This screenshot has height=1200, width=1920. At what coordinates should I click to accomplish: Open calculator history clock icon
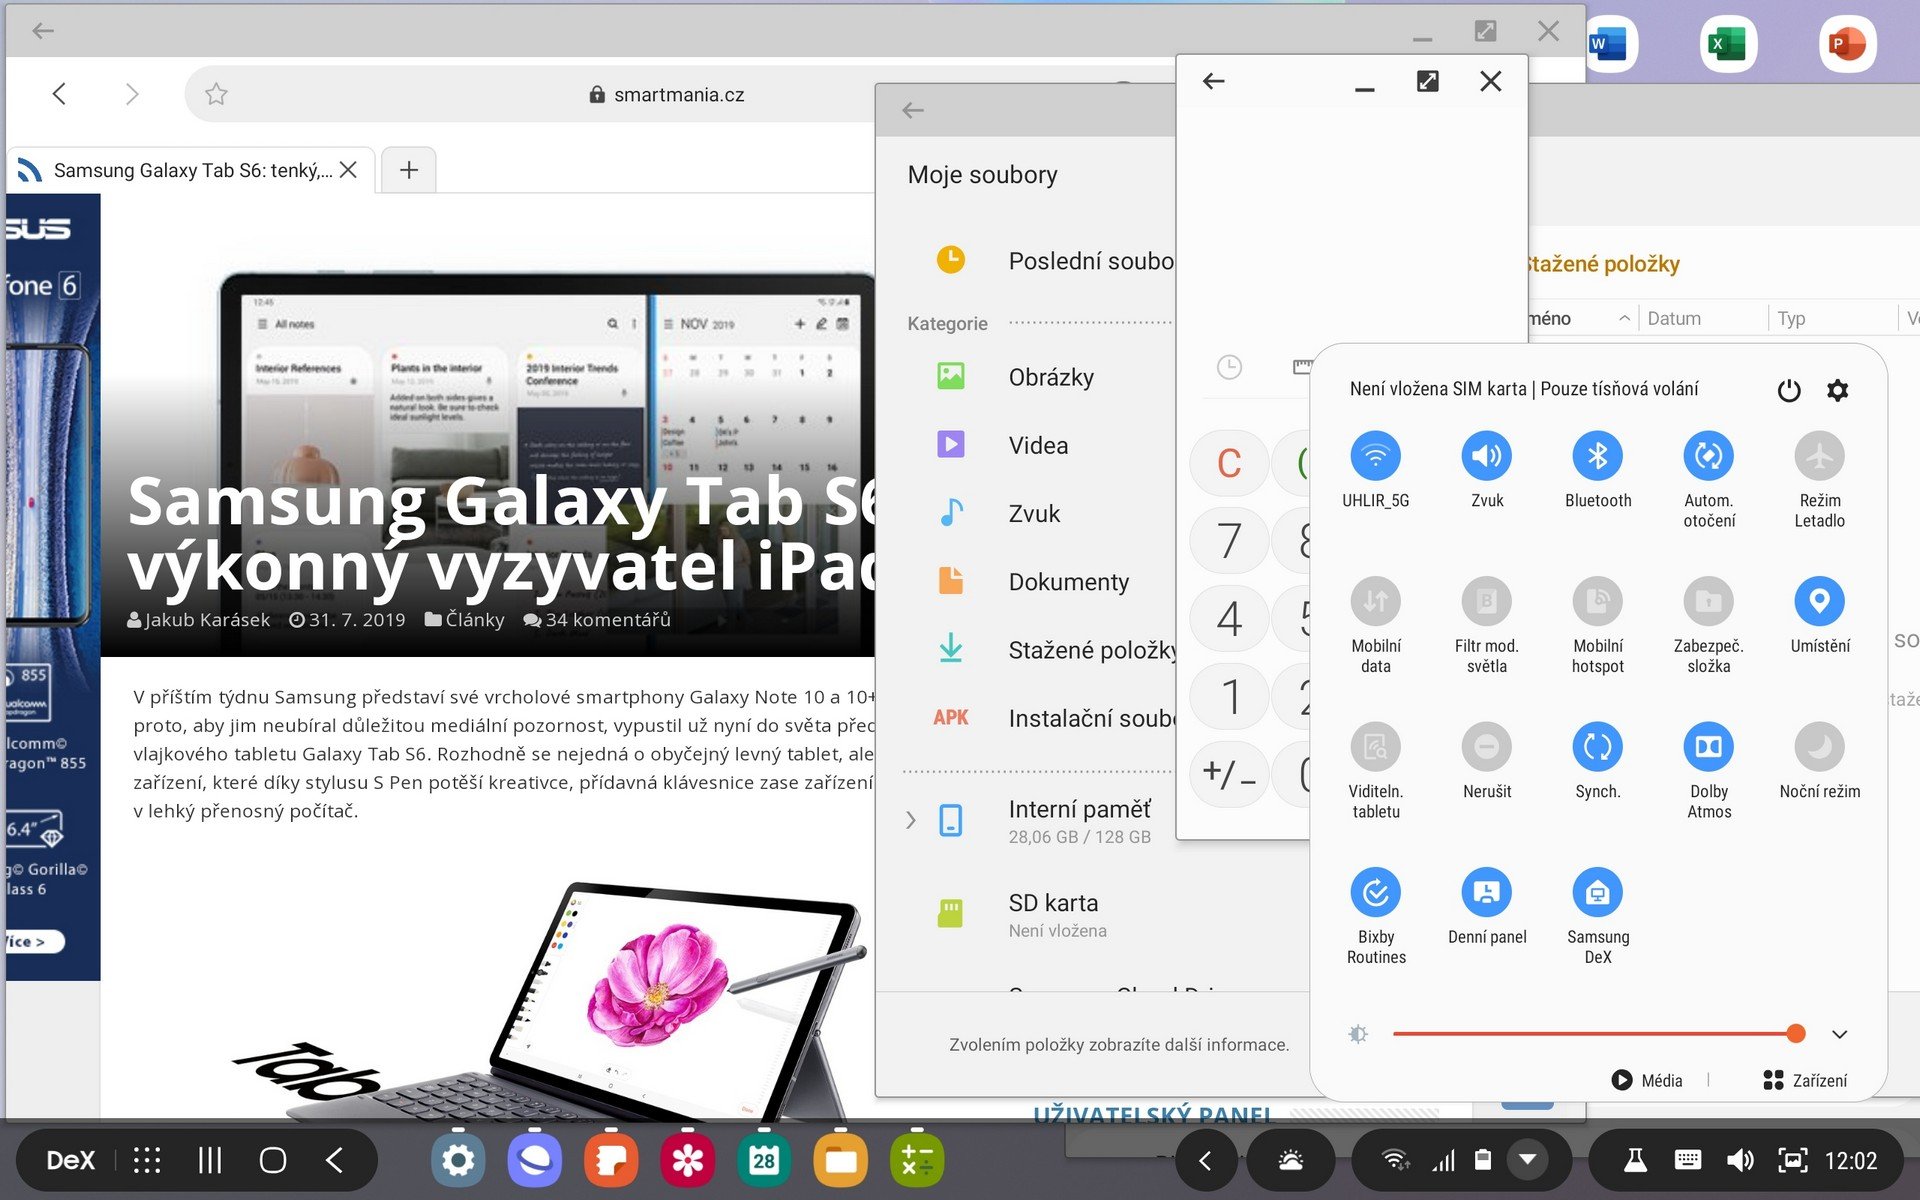tap(1229, 367)
